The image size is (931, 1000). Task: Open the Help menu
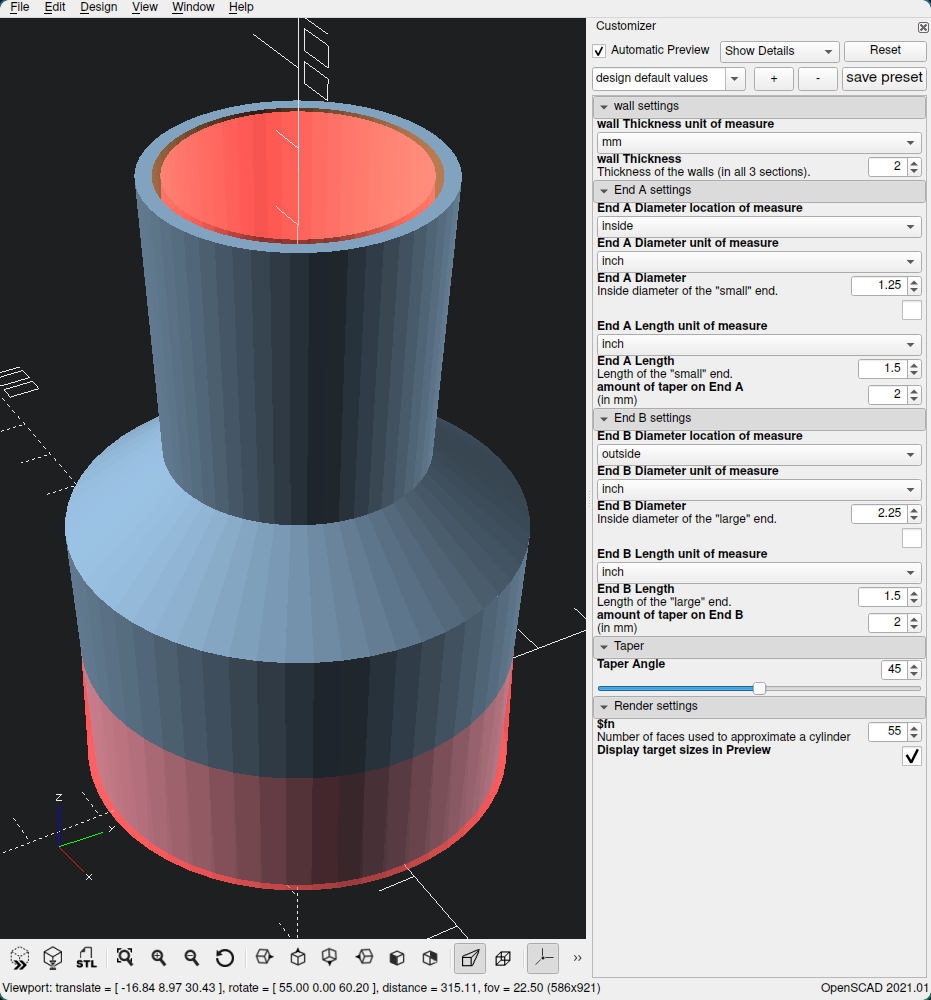tap(241, 7)
